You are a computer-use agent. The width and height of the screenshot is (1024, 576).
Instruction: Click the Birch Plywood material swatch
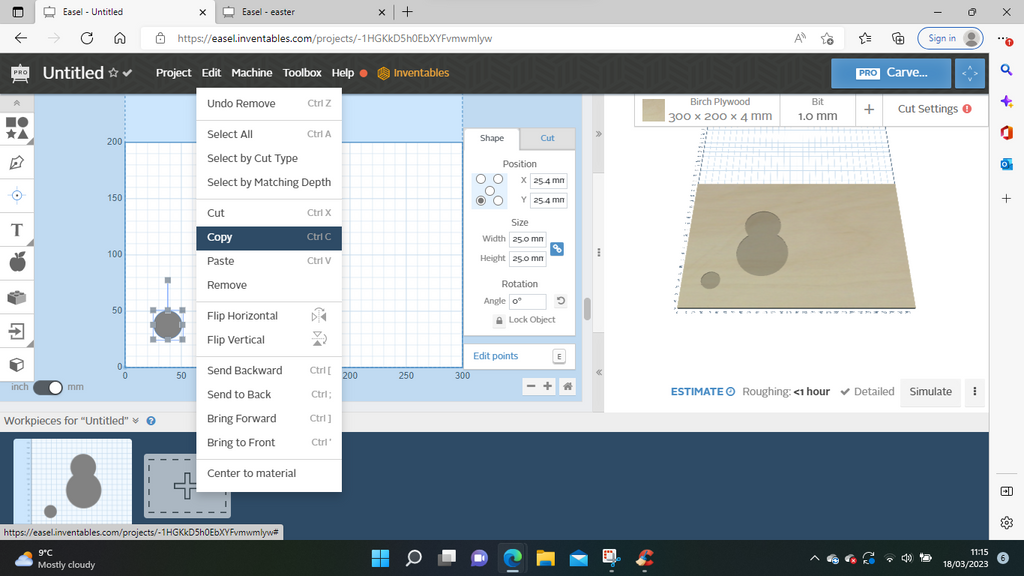[x=653, y=110]
